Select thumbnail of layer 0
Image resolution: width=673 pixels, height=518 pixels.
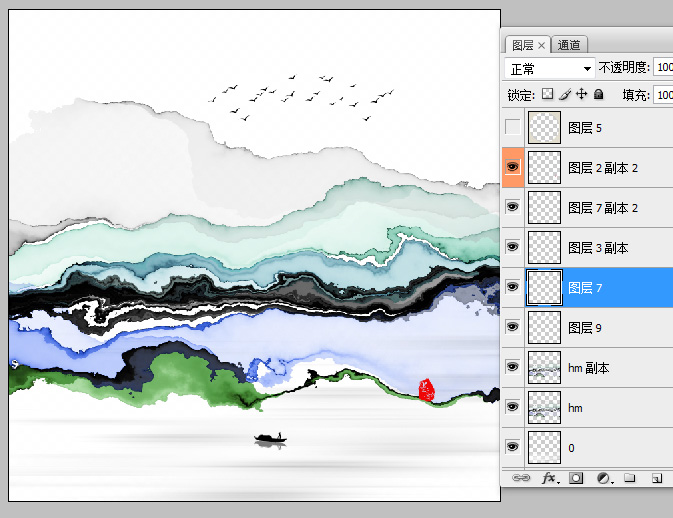click(544, 447)
